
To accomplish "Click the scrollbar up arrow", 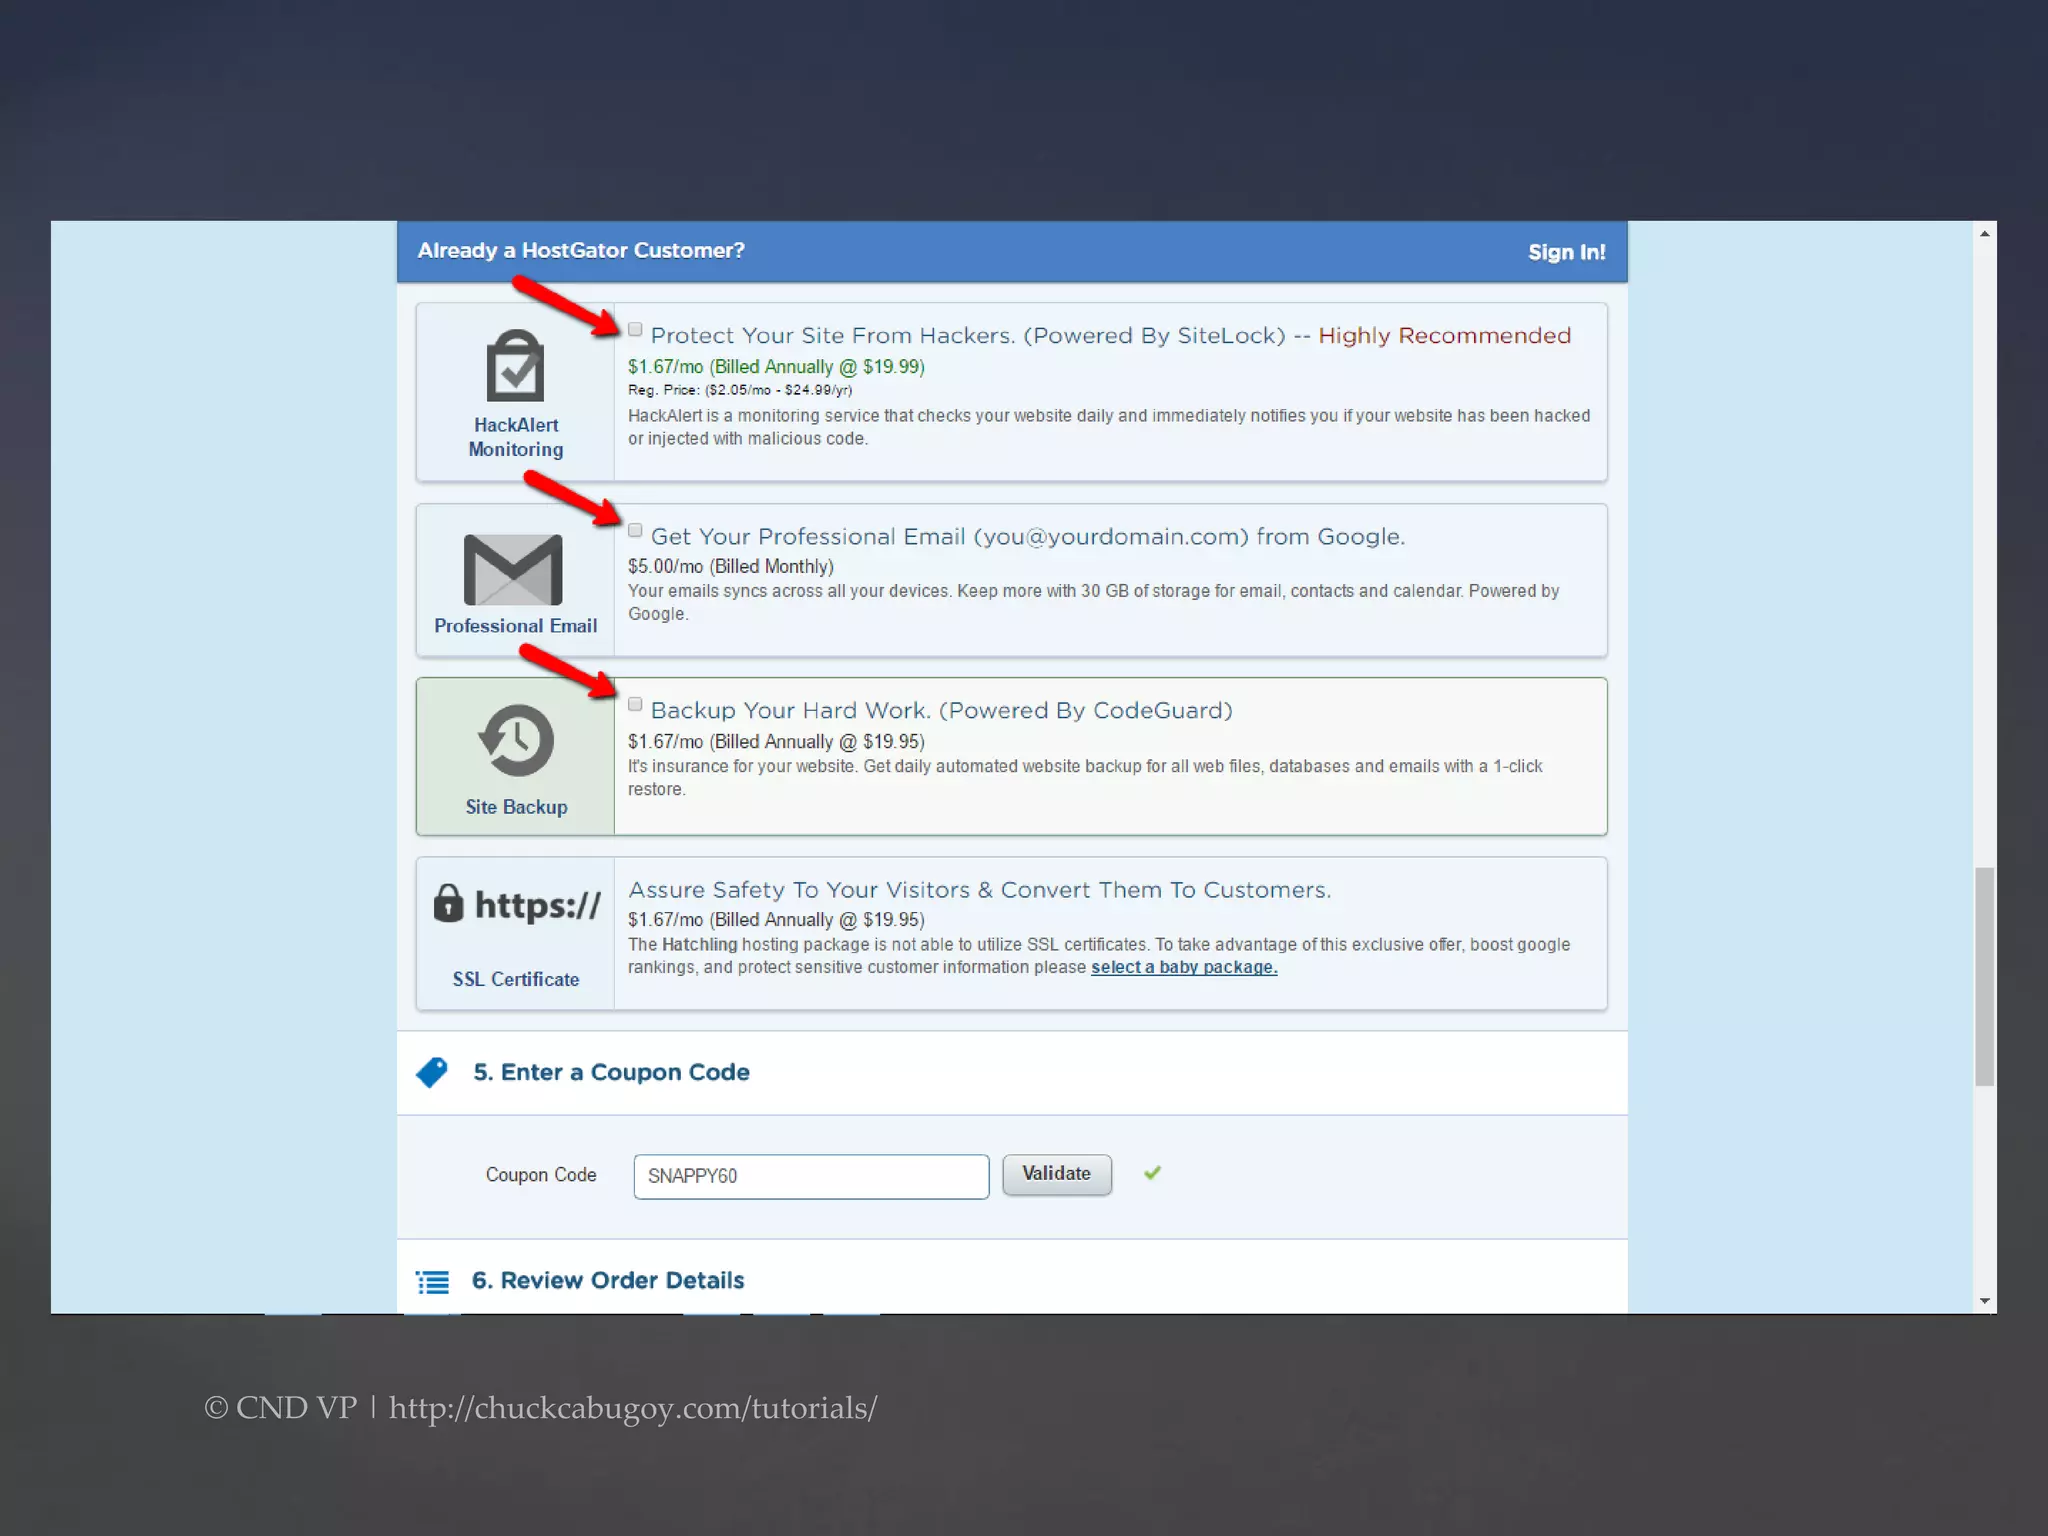I will coord(1985,234).
